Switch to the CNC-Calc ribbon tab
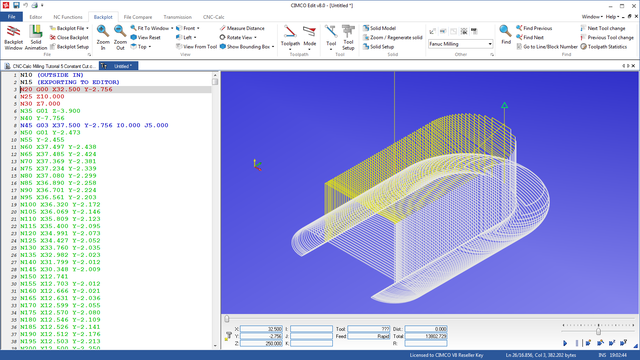 click(213, 17)
